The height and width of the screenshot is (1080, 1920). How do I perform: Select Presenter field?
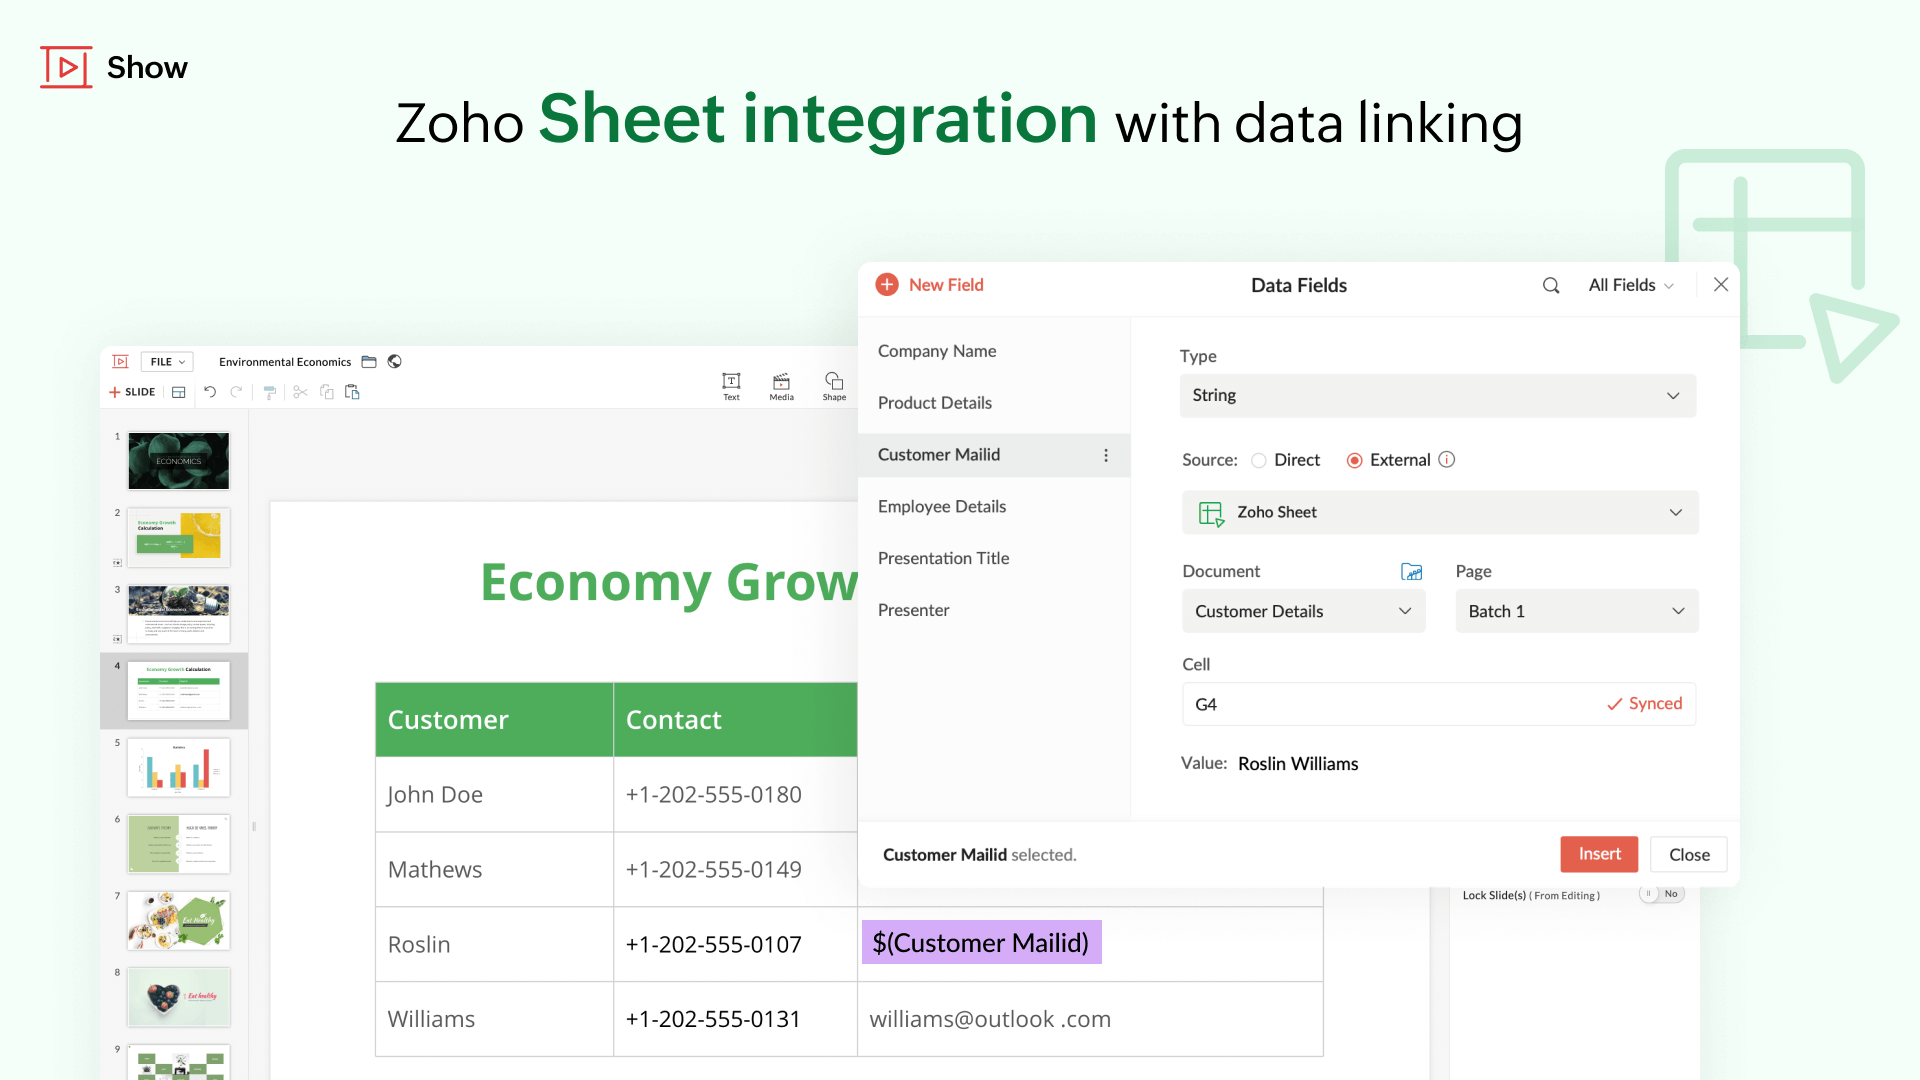point(994,611)
